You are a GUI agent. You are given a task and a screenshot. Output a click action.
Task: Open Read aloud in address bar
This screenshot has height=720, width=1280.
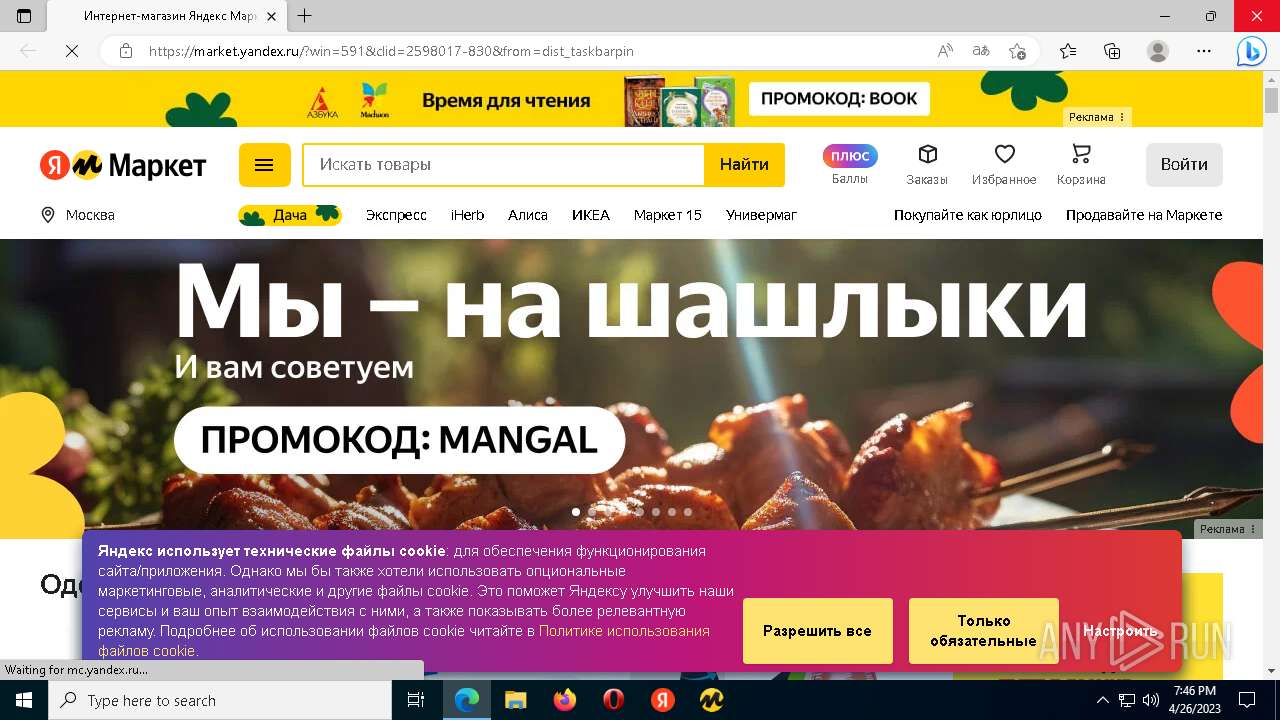[945, 51]
